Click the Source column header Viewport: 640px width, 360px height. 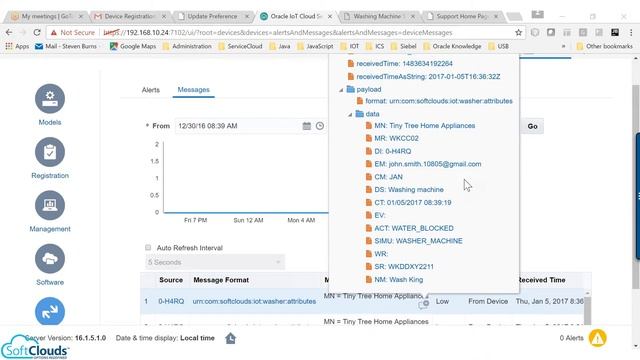pos(171,280)
